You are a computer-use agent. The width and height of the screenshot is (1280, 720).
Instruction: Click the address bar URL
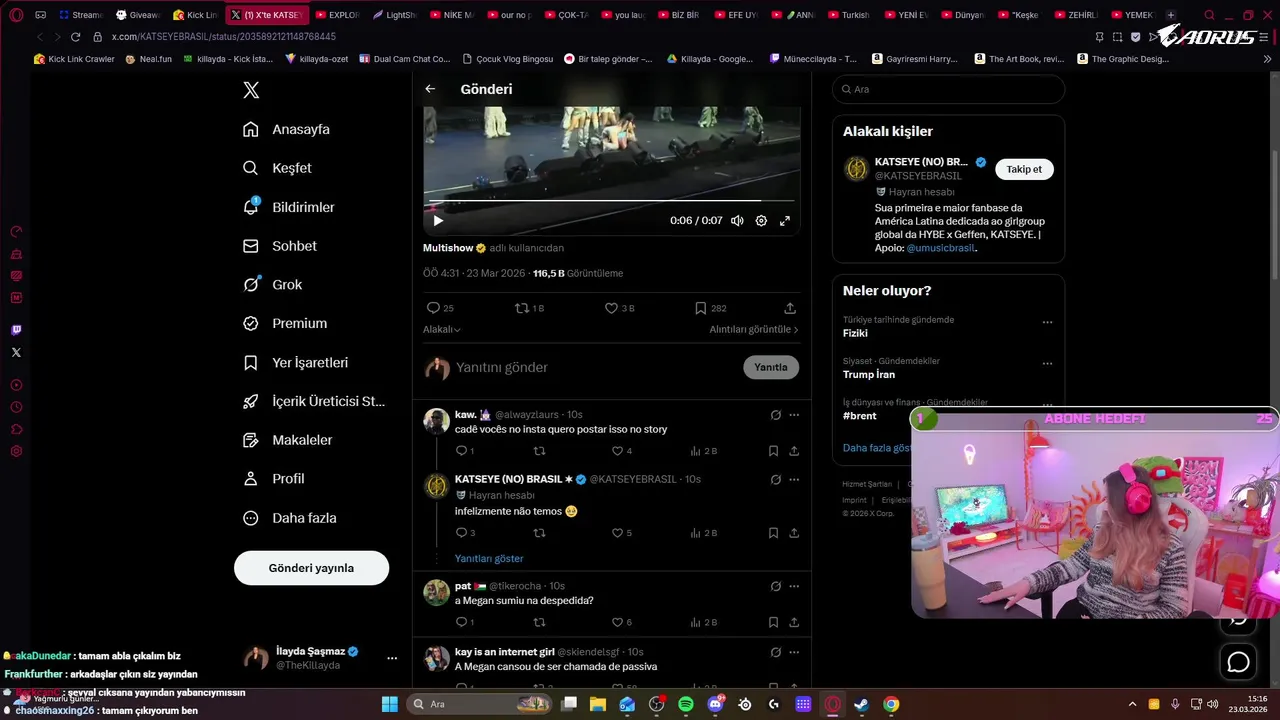[223, 36]
